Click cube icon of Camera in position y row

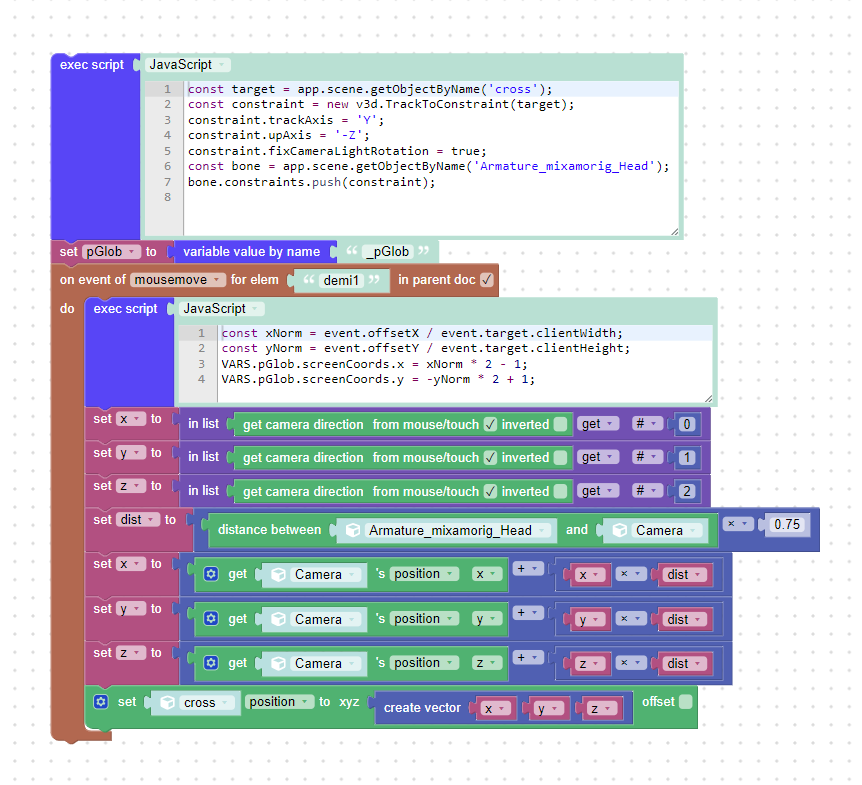(x=279, y=619)
